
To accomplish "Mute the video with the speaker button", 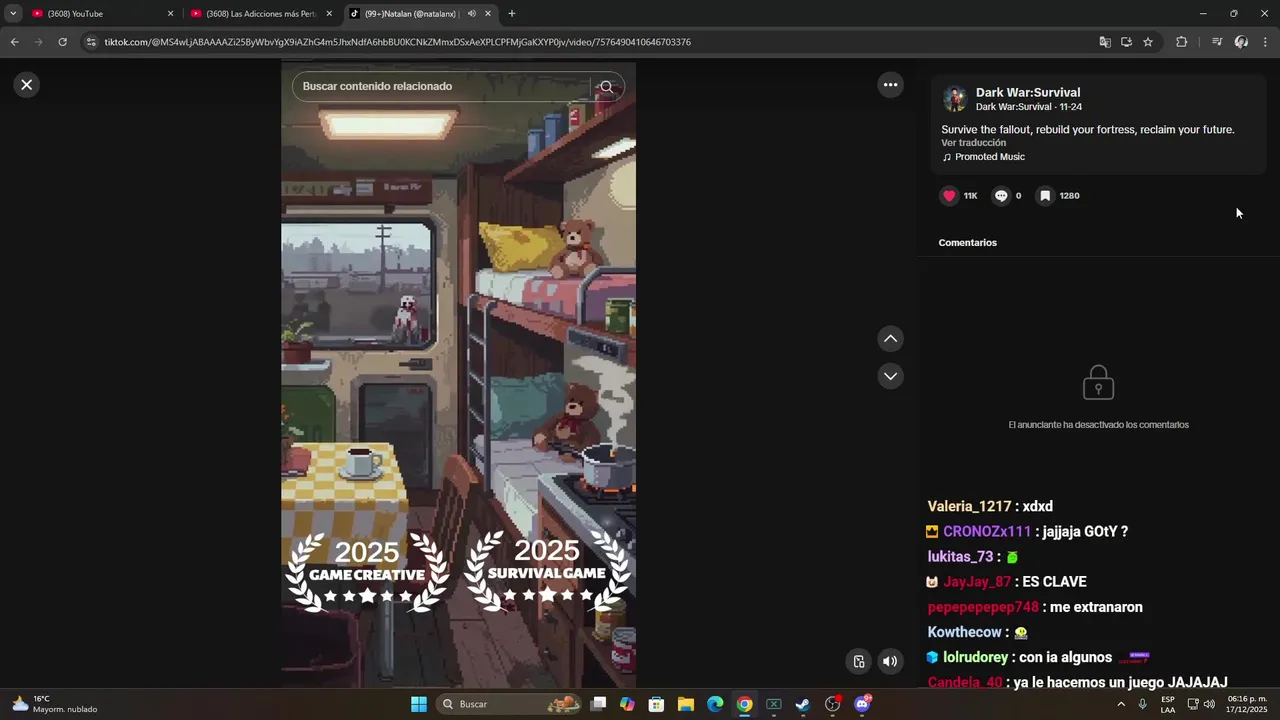I will (x=890, y=661).
